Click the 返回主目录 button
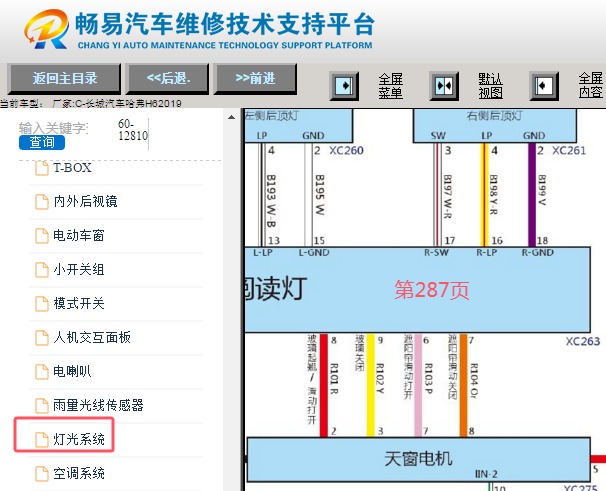 [64, 79]
